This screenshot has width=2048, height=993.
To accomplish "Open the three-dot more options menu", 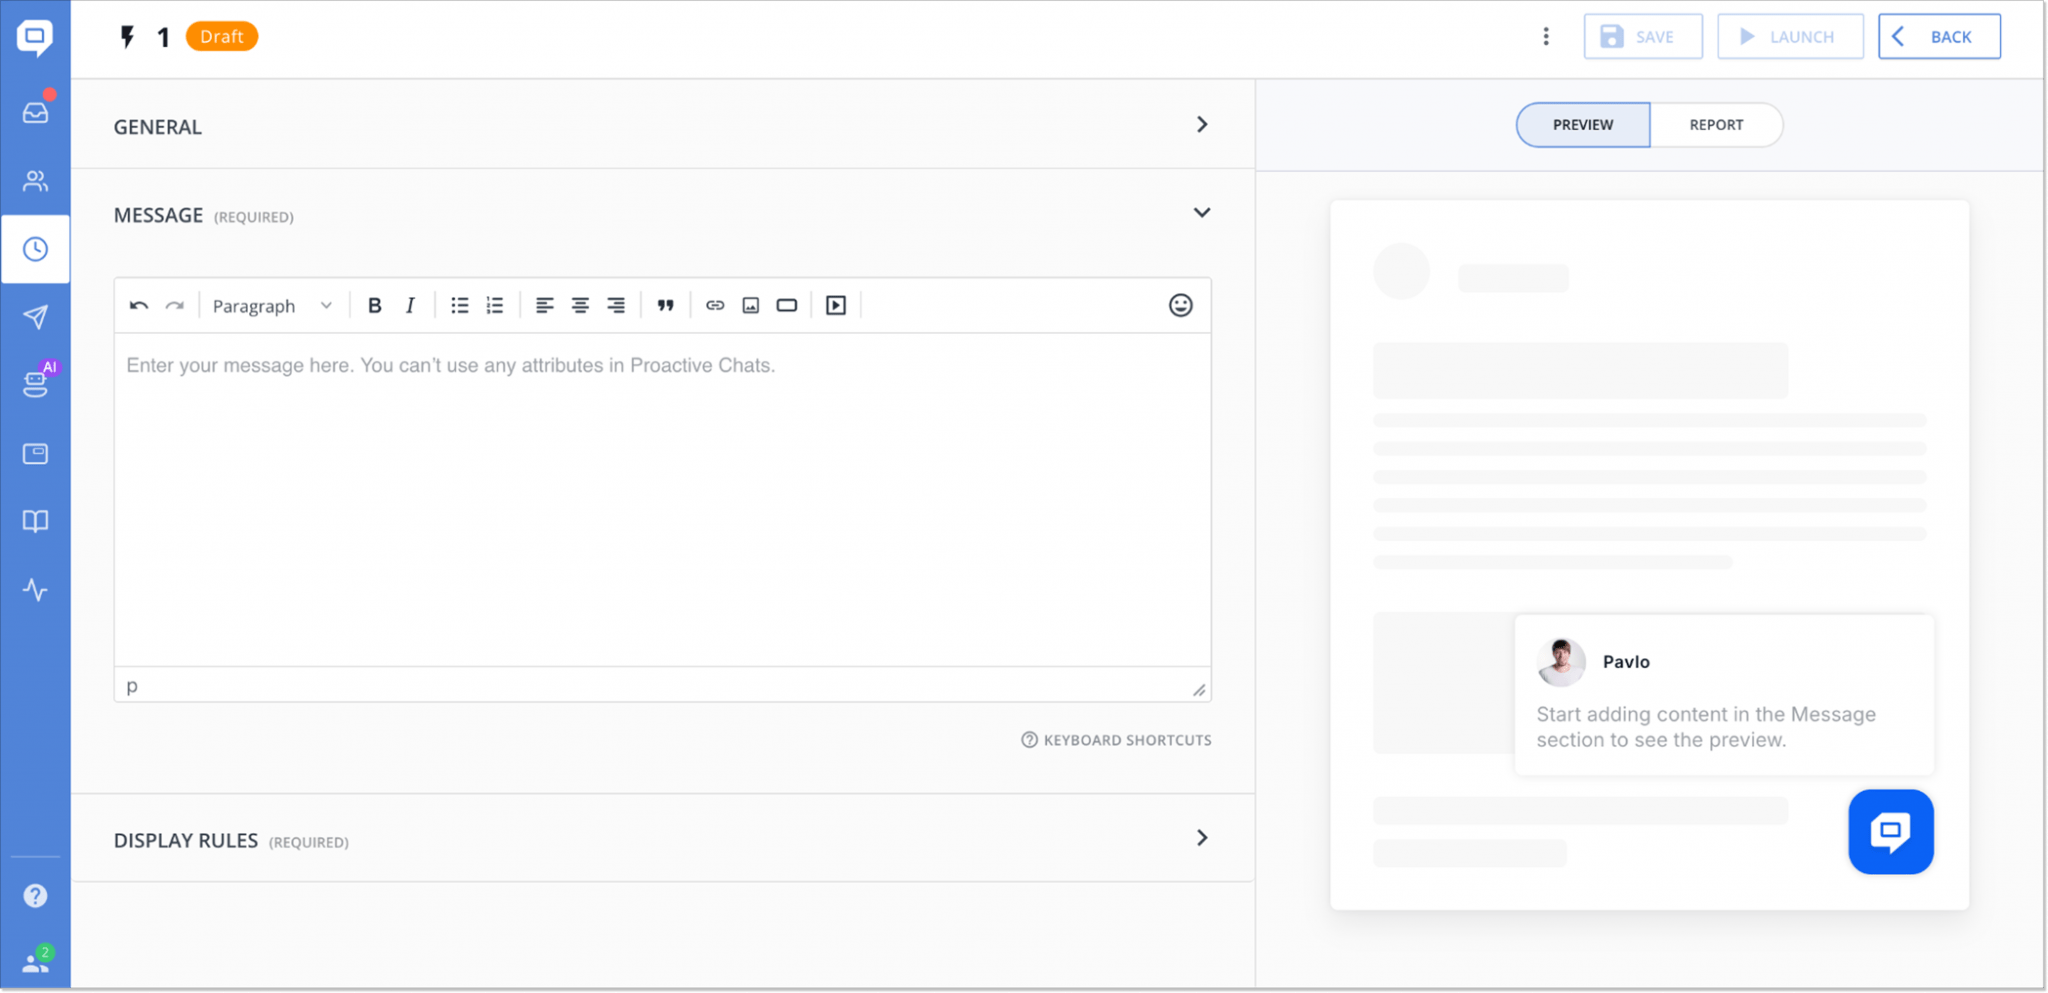I will [x=1546, y=37].
